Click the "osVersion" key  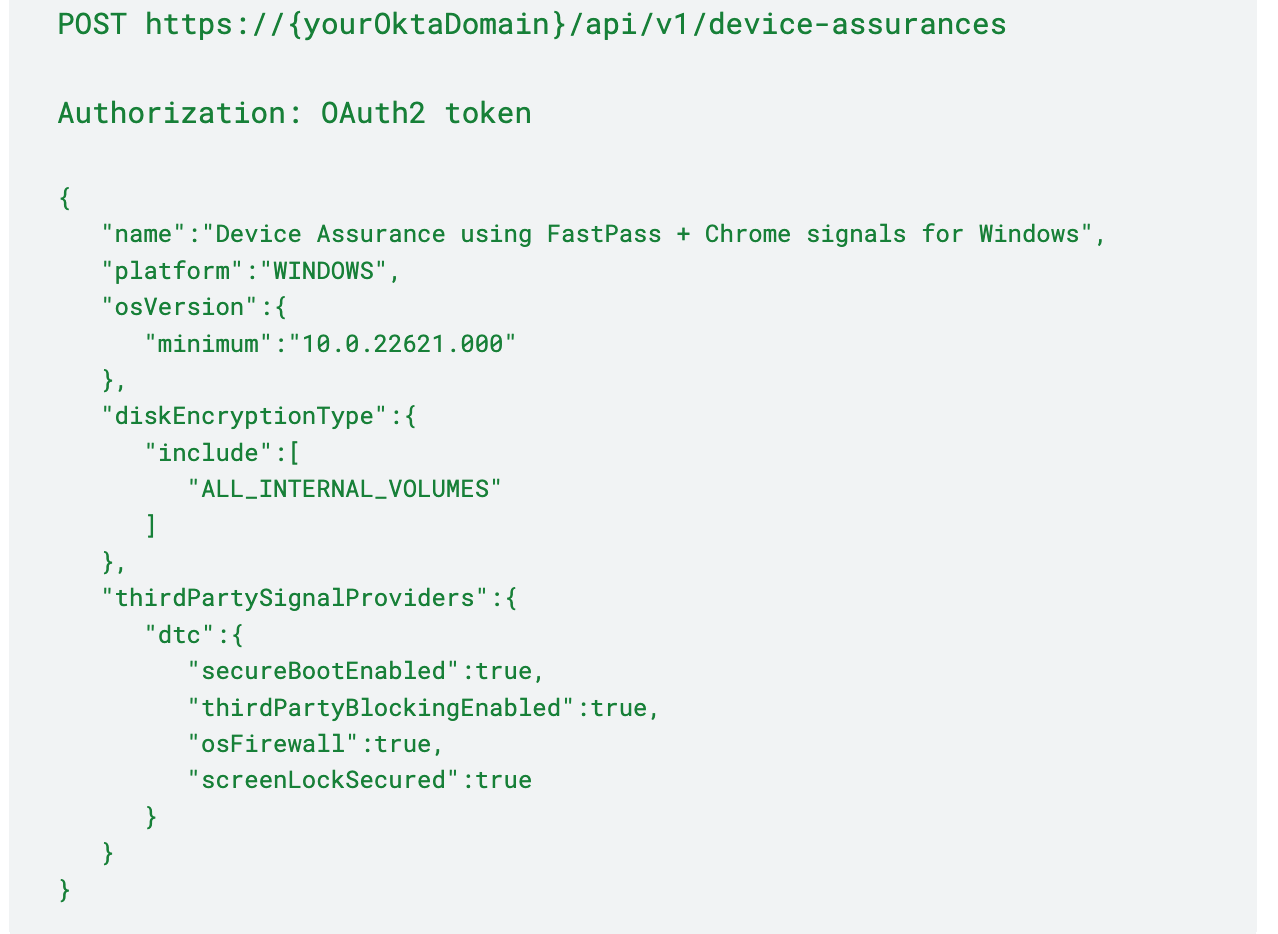[x=172, y=307]
